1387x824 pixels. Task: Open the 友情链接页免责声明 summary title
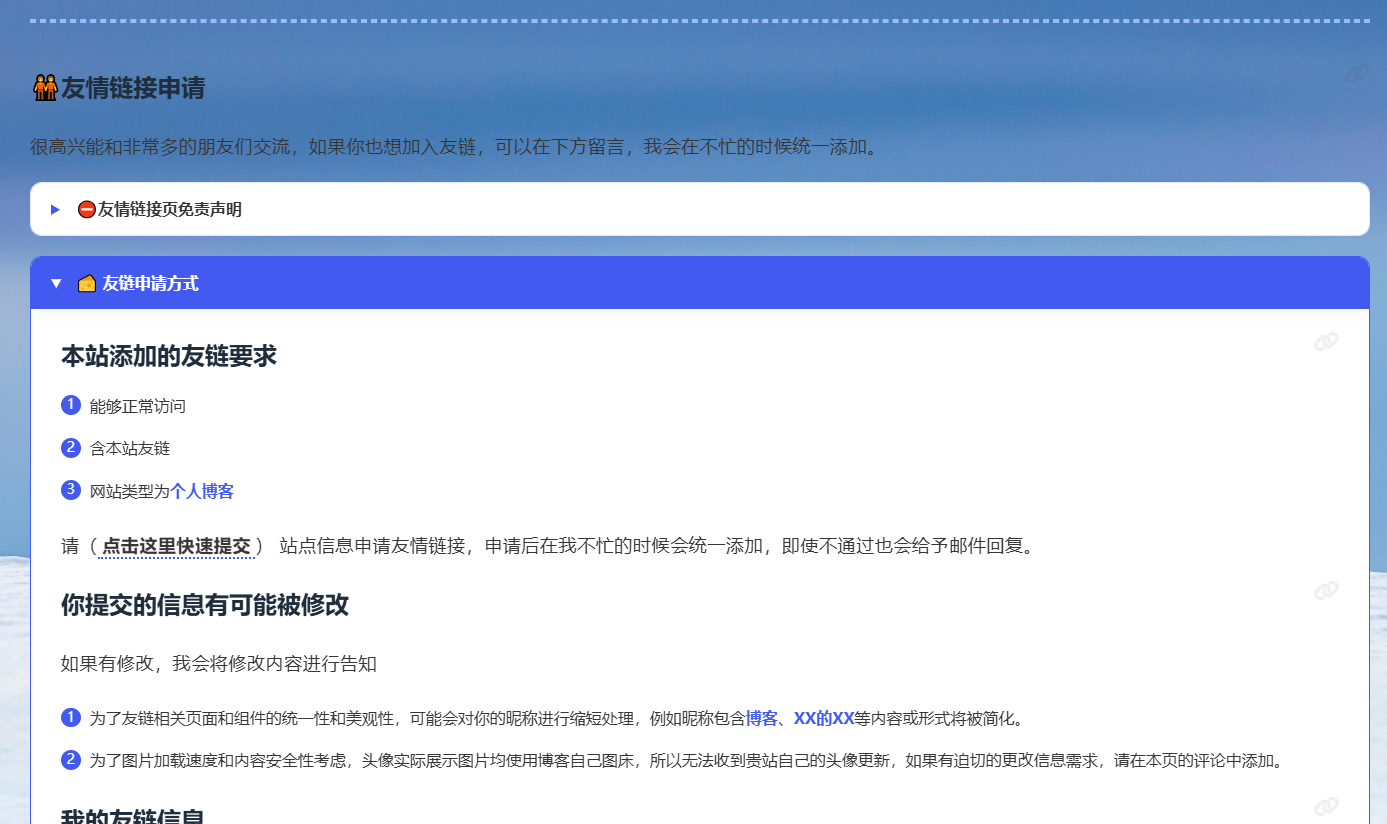[x=169, y=210]
